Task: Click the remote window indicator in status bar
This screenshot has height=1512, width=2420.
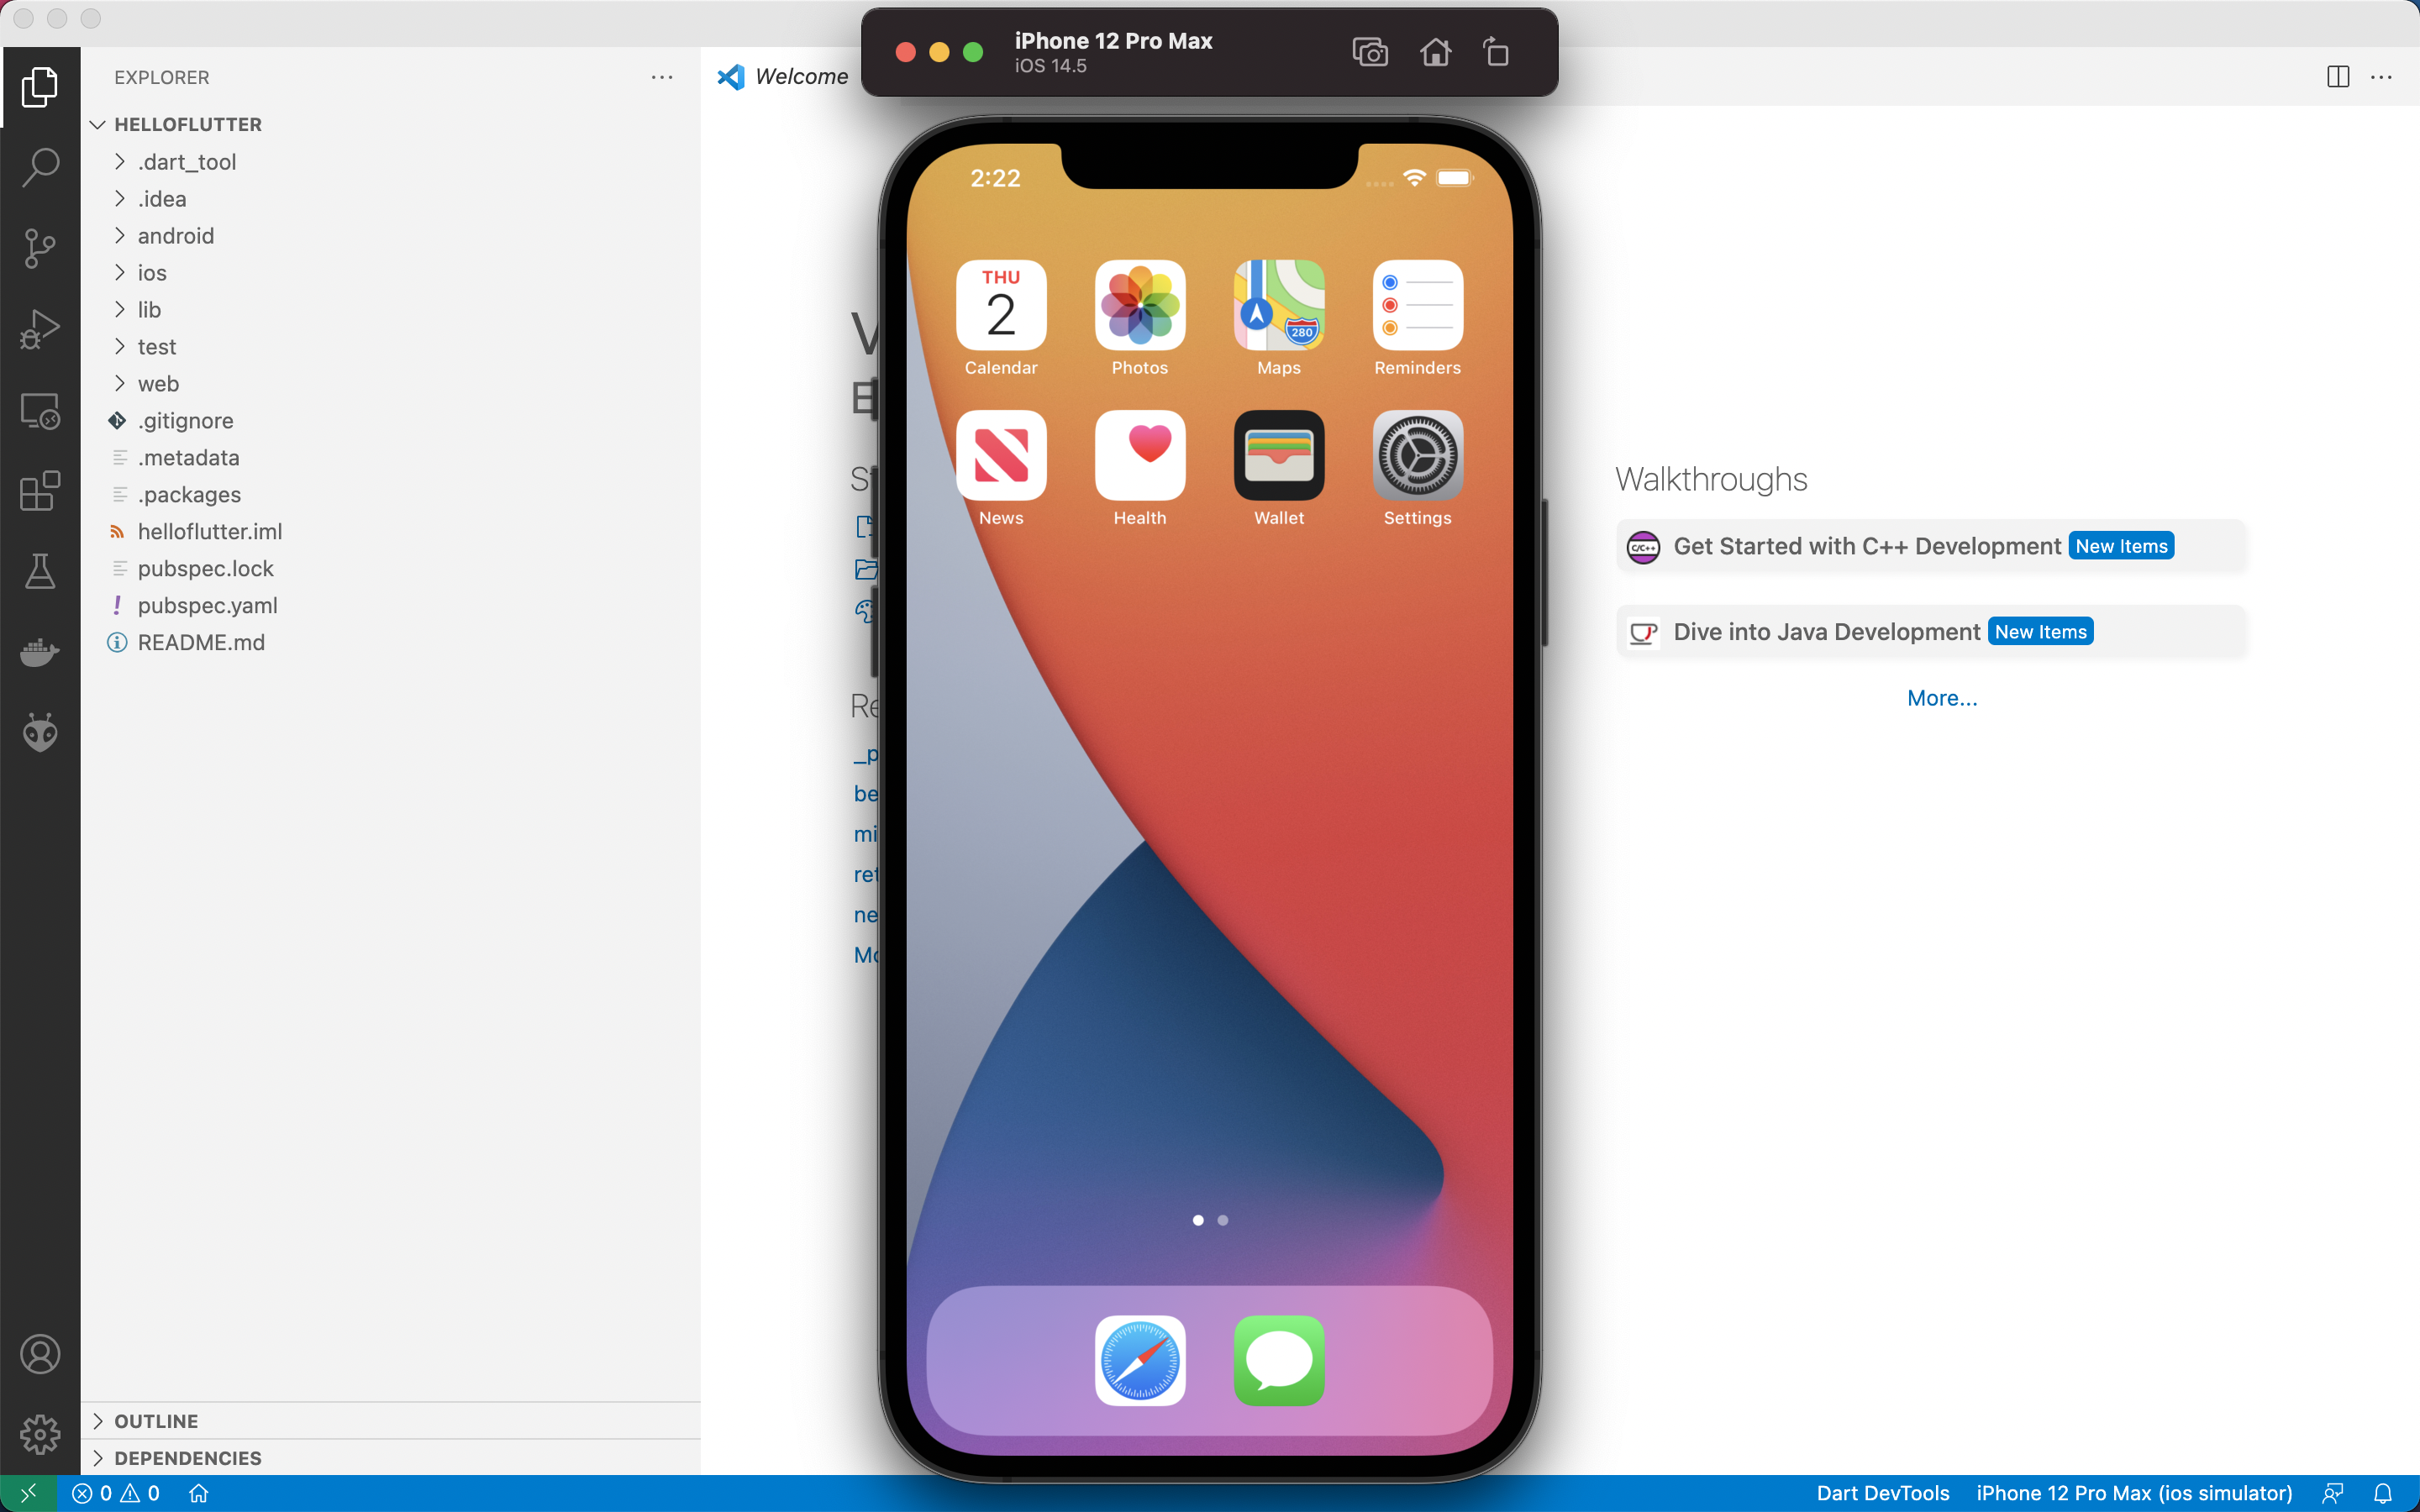Action: [x=28, y=1493]
